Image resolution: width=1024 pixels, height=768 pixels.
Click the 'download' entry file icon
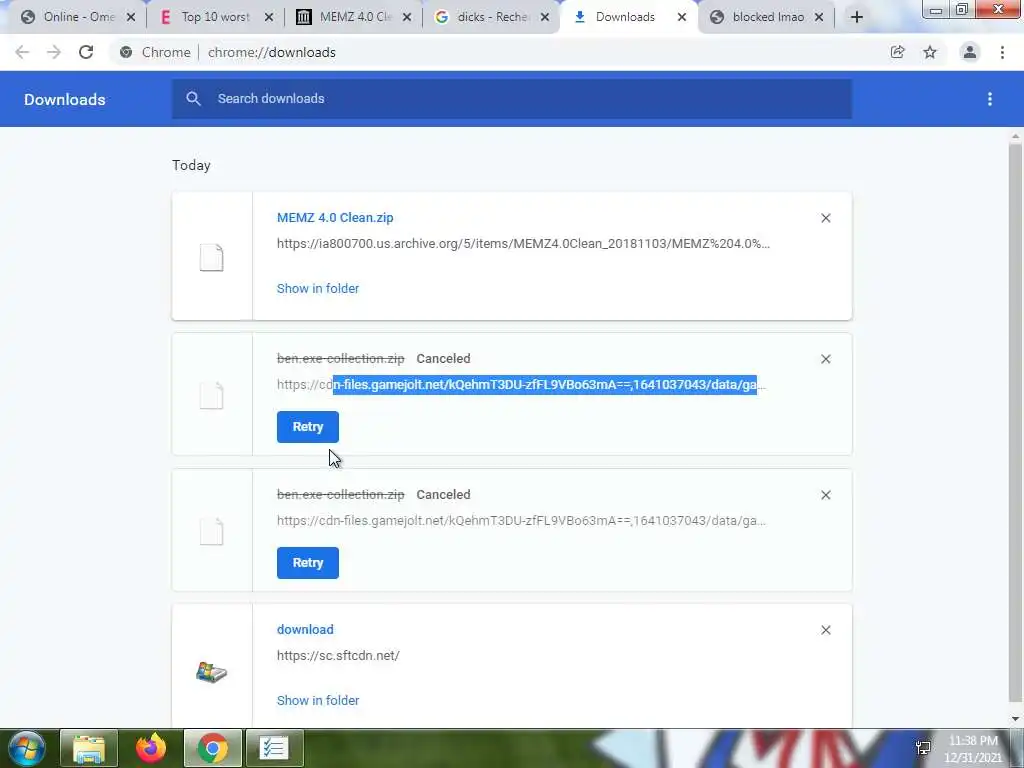click(x=212, y=672)
